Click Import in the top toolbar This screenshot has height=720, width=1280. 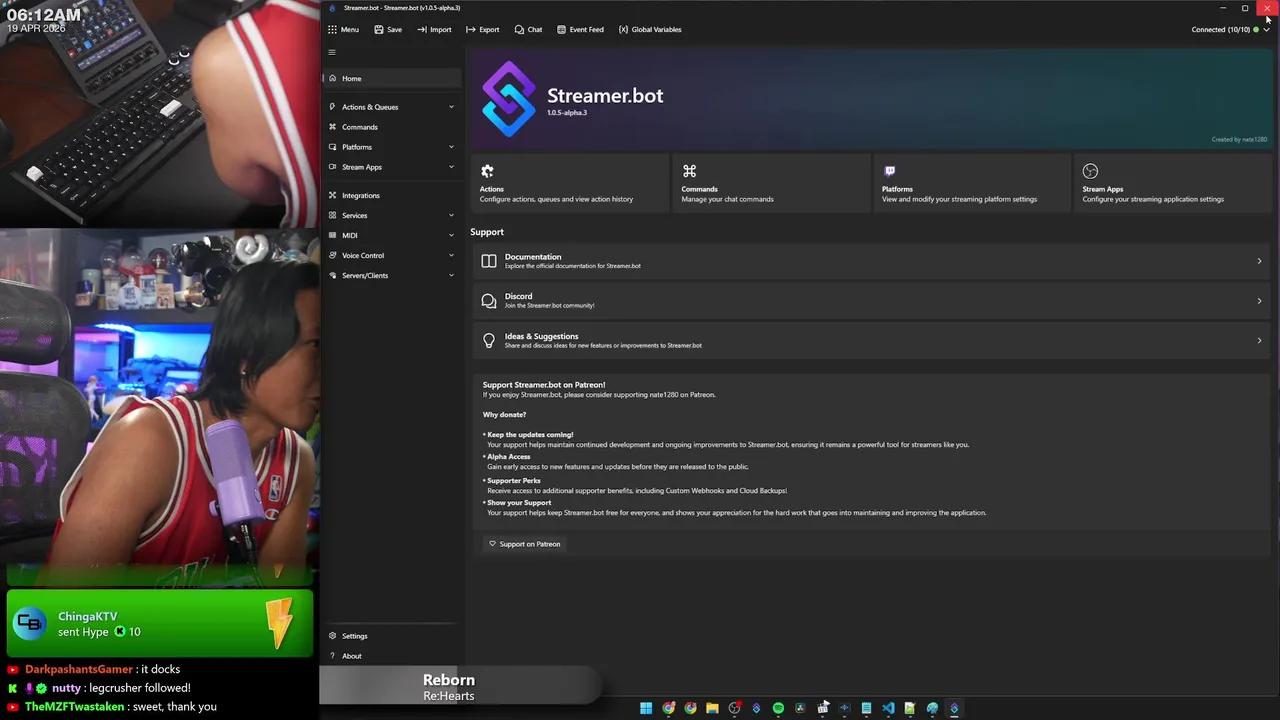click(434, 29)
